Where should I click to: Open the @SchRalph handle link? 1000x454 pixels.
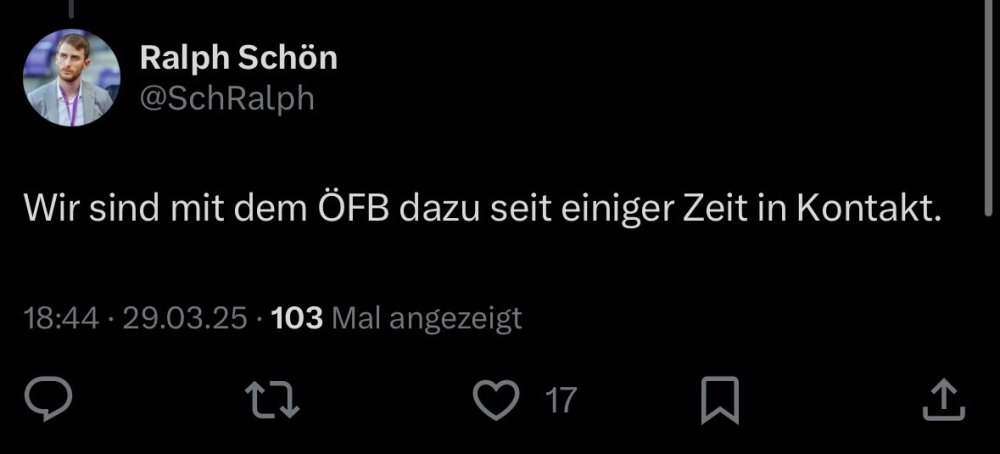tap(226, 98)
